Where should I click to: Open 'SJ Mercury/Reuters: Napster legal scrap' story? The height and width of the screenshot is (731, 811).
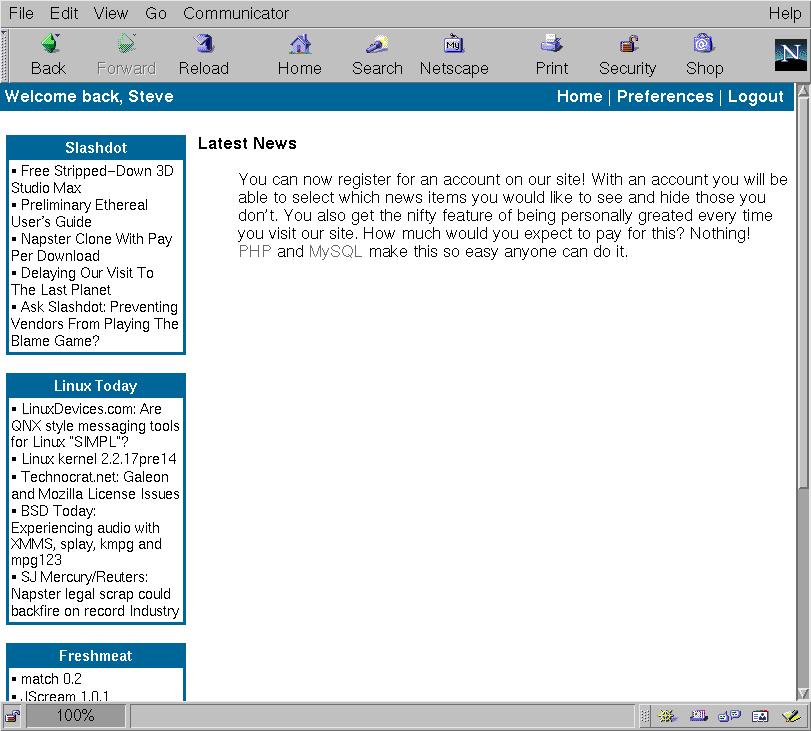[95, 594]
